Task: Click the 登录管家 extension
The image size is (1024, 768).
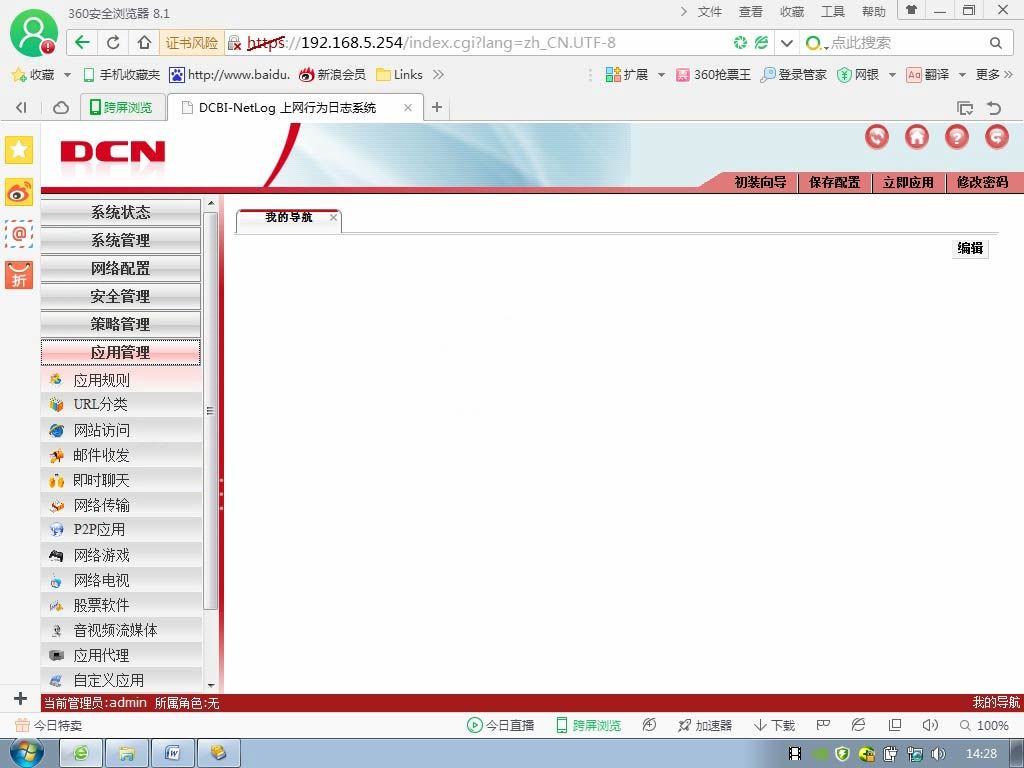Action: click(794, 75)
